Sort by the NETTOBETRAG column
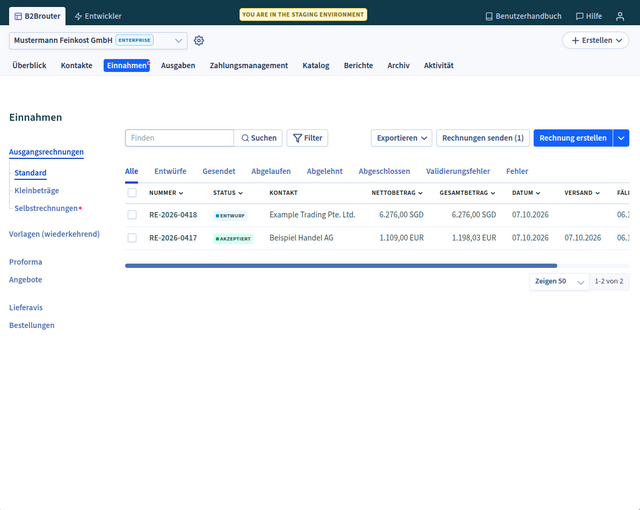This screenshot has height=510, width=640. pos(397,193)
